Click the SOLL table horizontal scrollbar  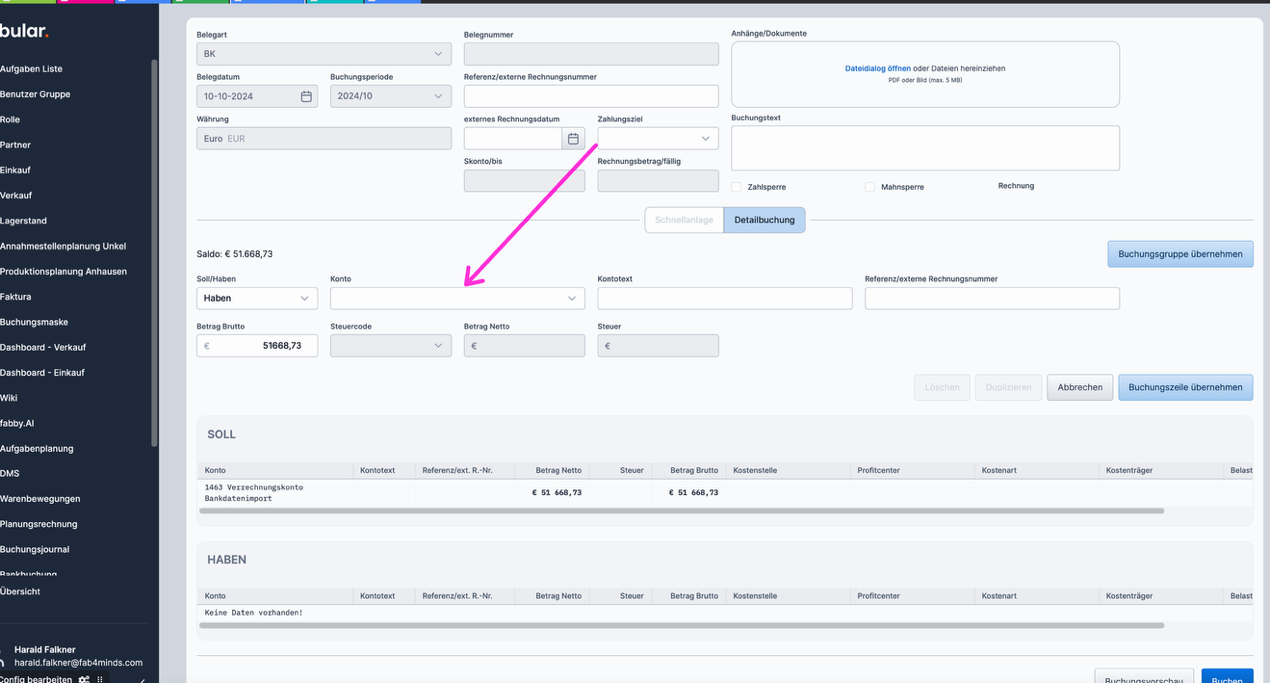click(x=681, y=511)
